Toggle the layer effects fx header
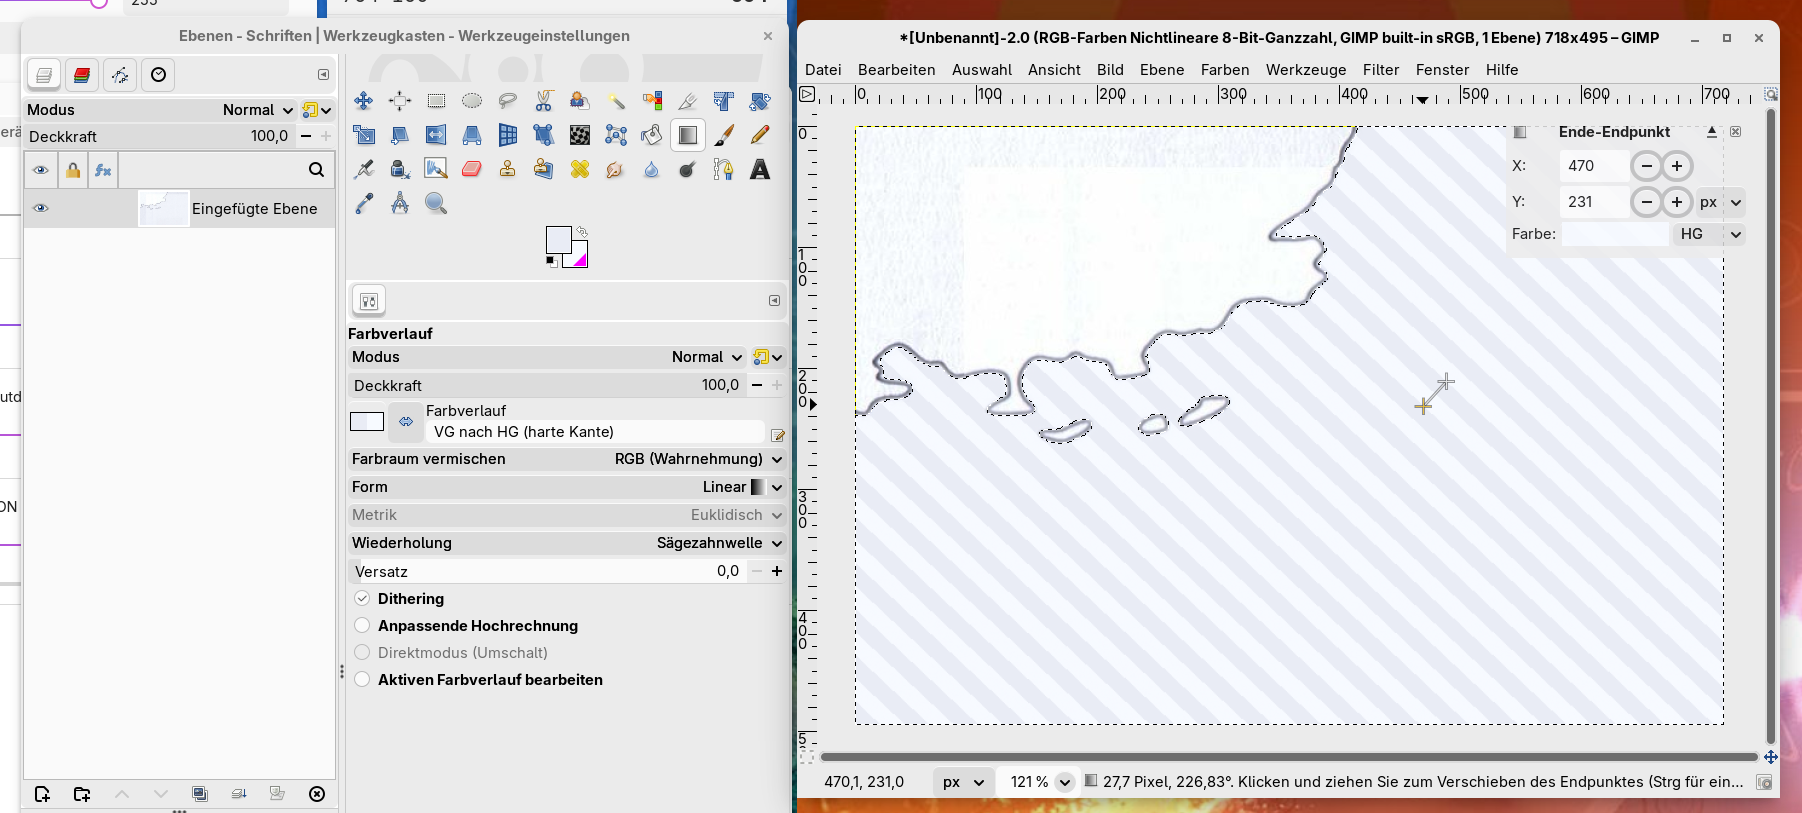This screenshot has height=813, width=1802. tap(103, 170)
